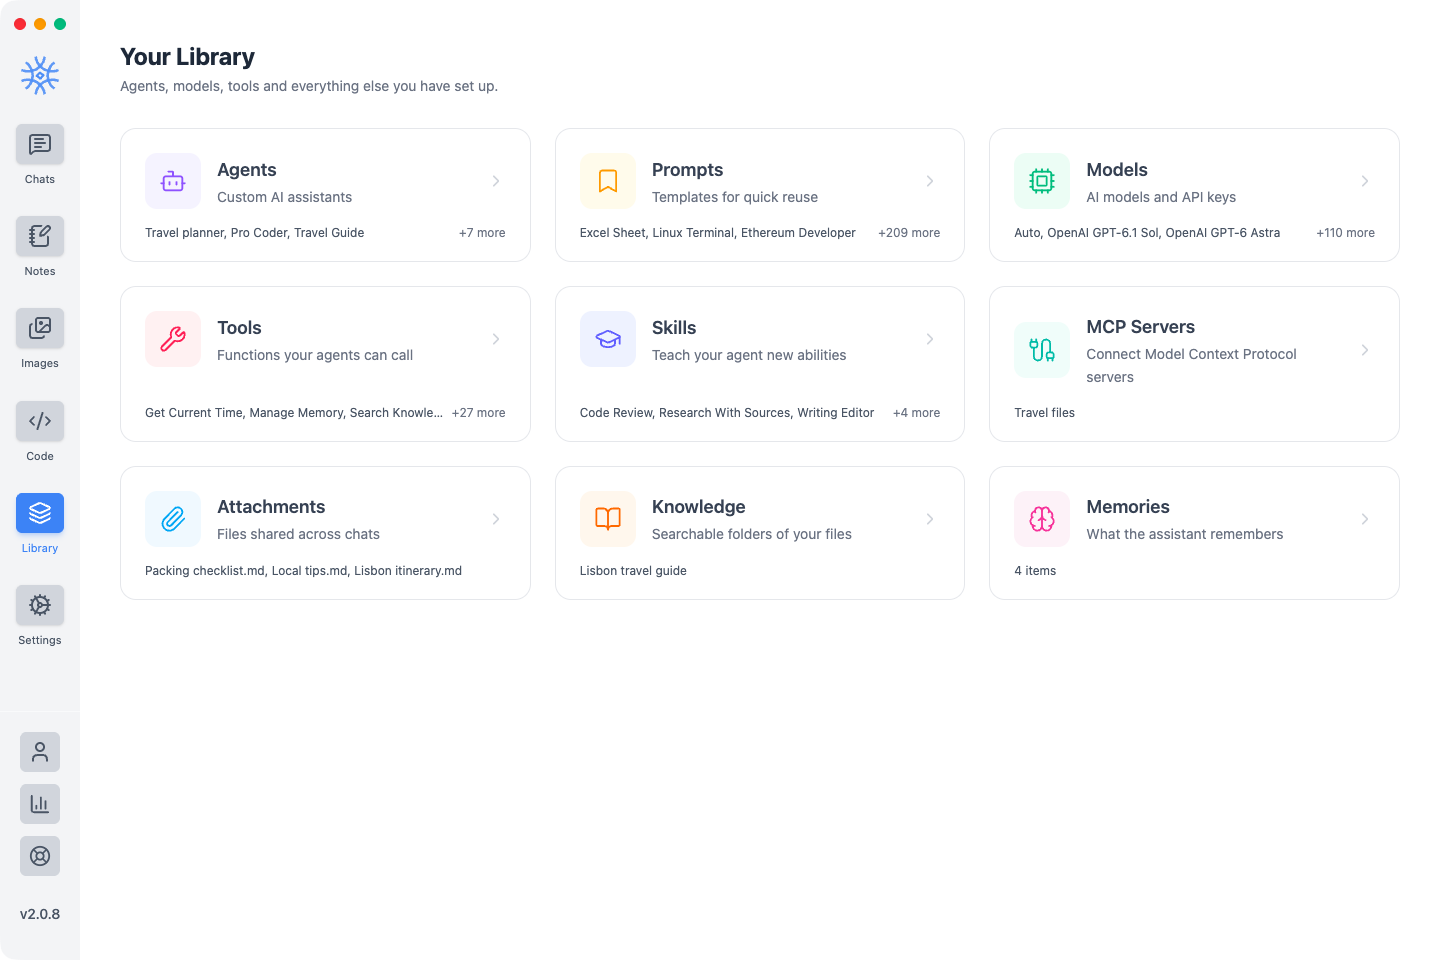Expand Attachments card with its chevron
Image resolution: width=1440 pixels, height=960 pixels.
click(496, 519)
